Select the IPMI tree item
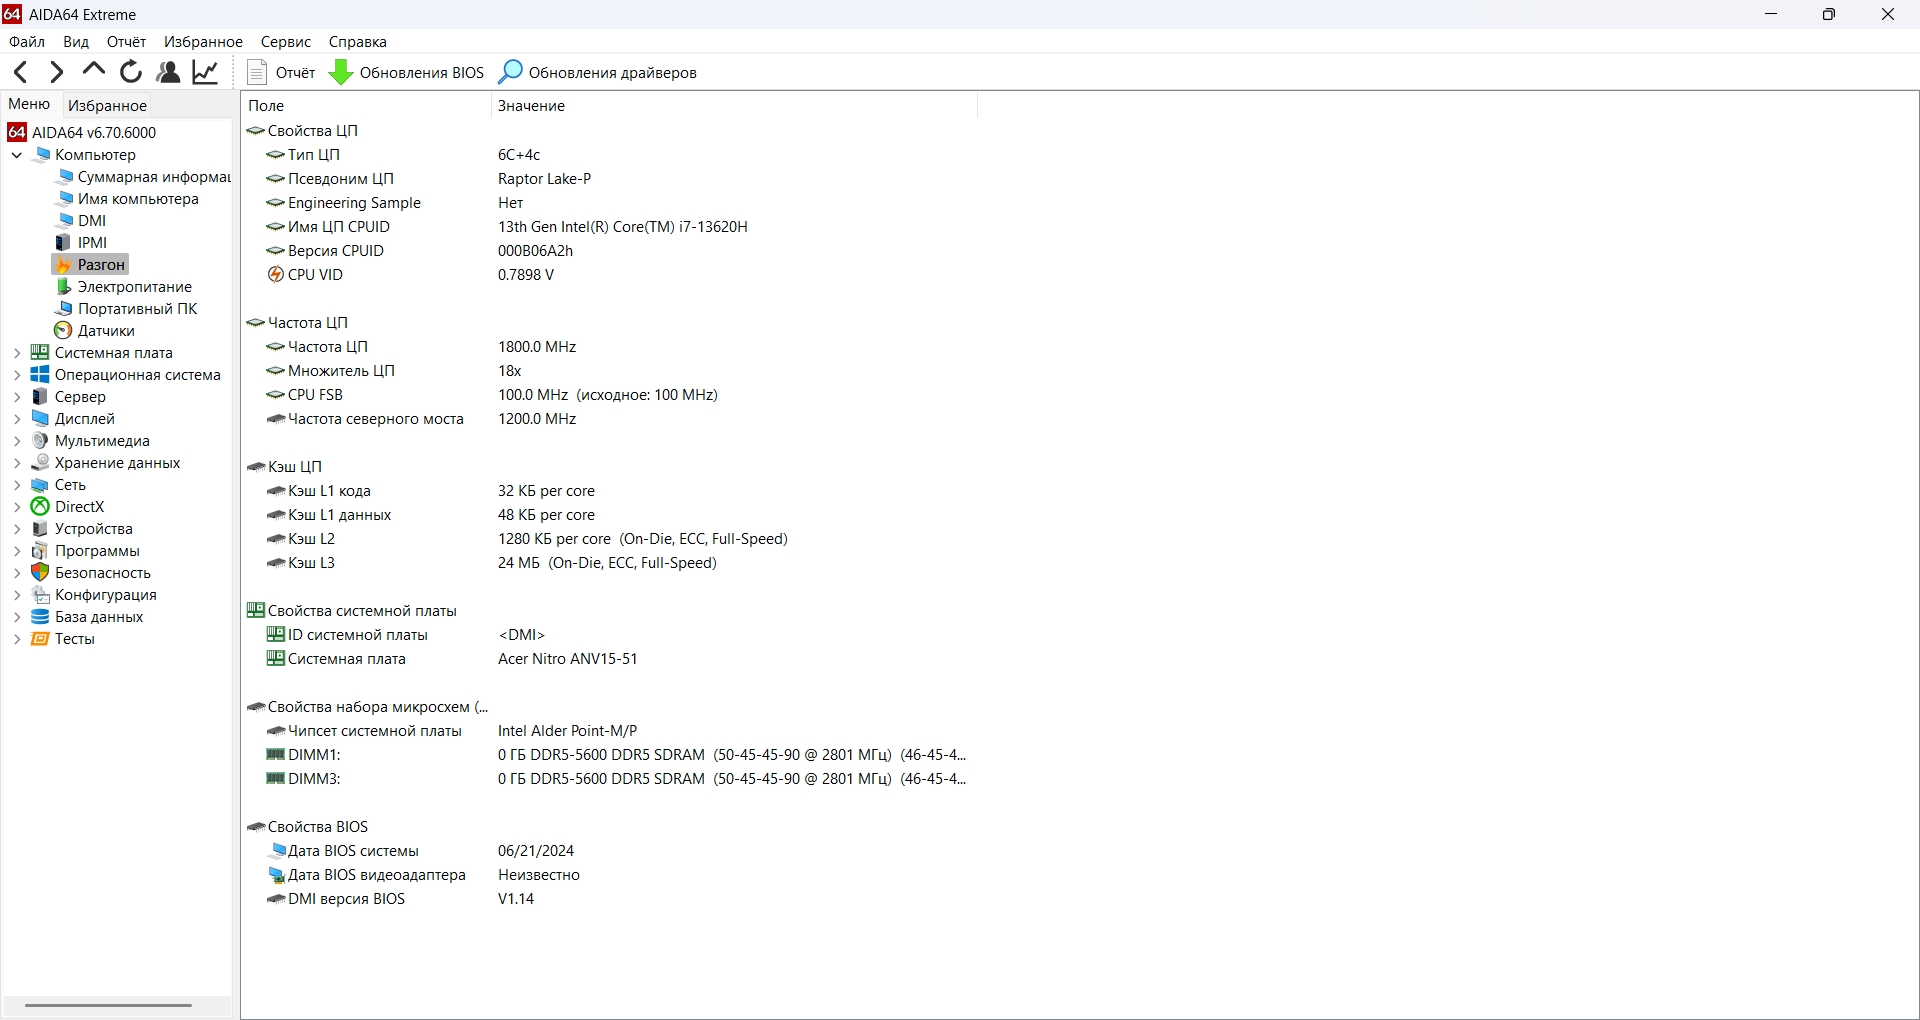Image resolution: width=1920 pixels, height=1020 pixels. [92, 243]
